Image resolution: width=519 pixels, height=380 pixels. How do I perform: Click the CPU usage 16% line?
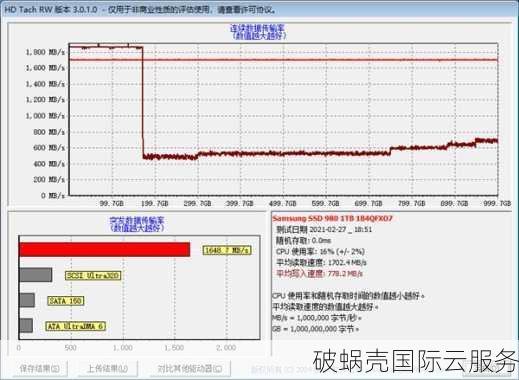click(x=320, y=251)
